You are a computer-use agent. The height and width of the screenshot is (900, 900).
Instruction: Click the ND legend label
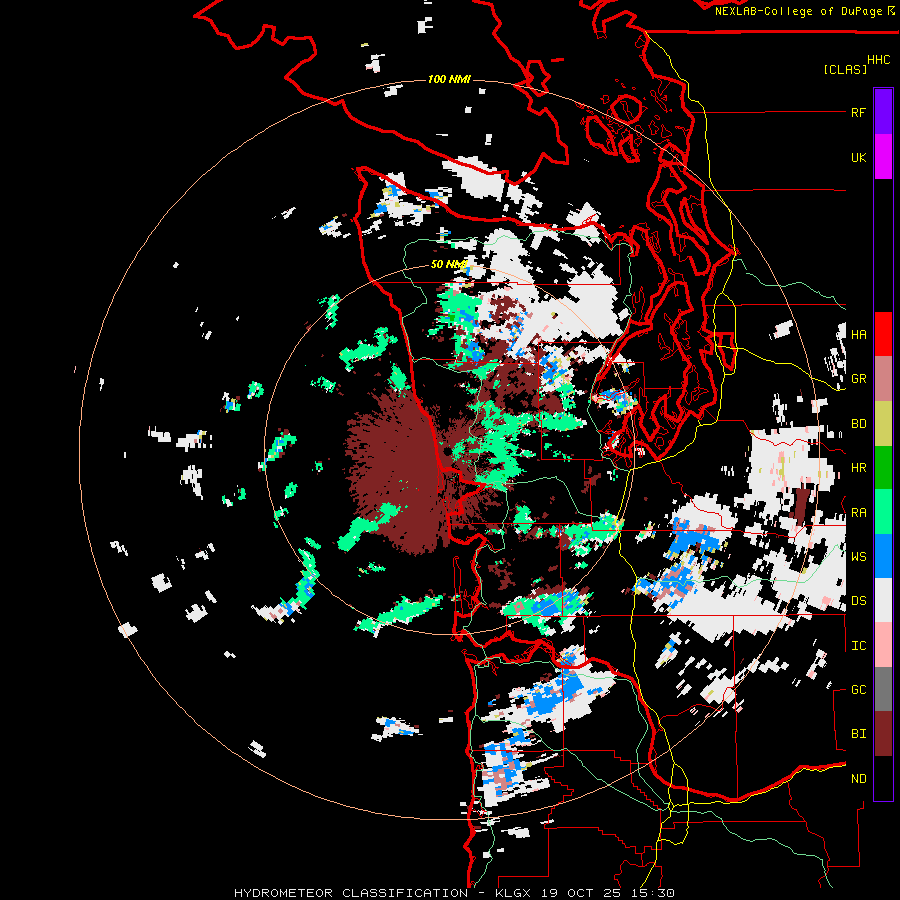click(858, 778)
